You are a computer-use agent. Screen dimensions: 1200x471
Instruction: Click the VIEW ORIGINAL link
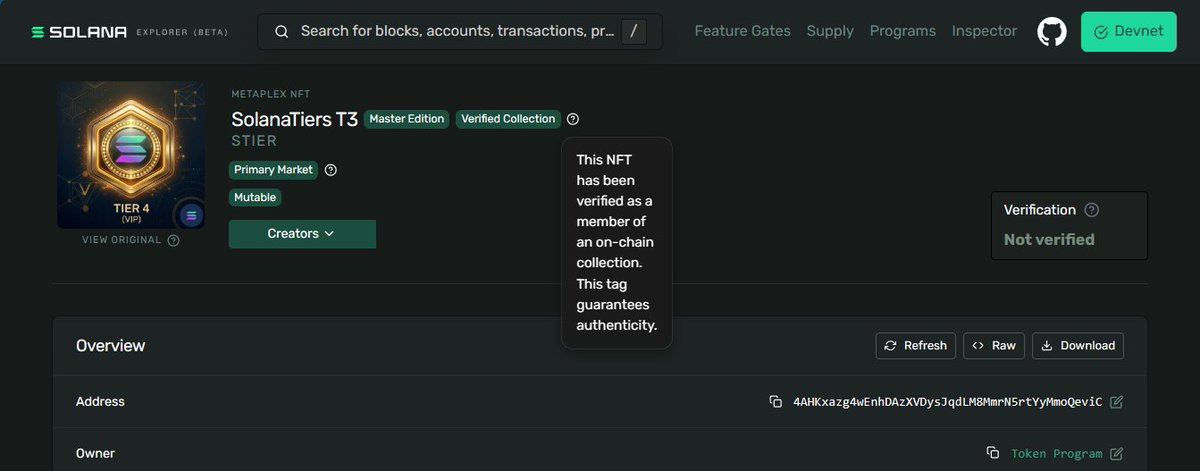click(x=121, y=240)
